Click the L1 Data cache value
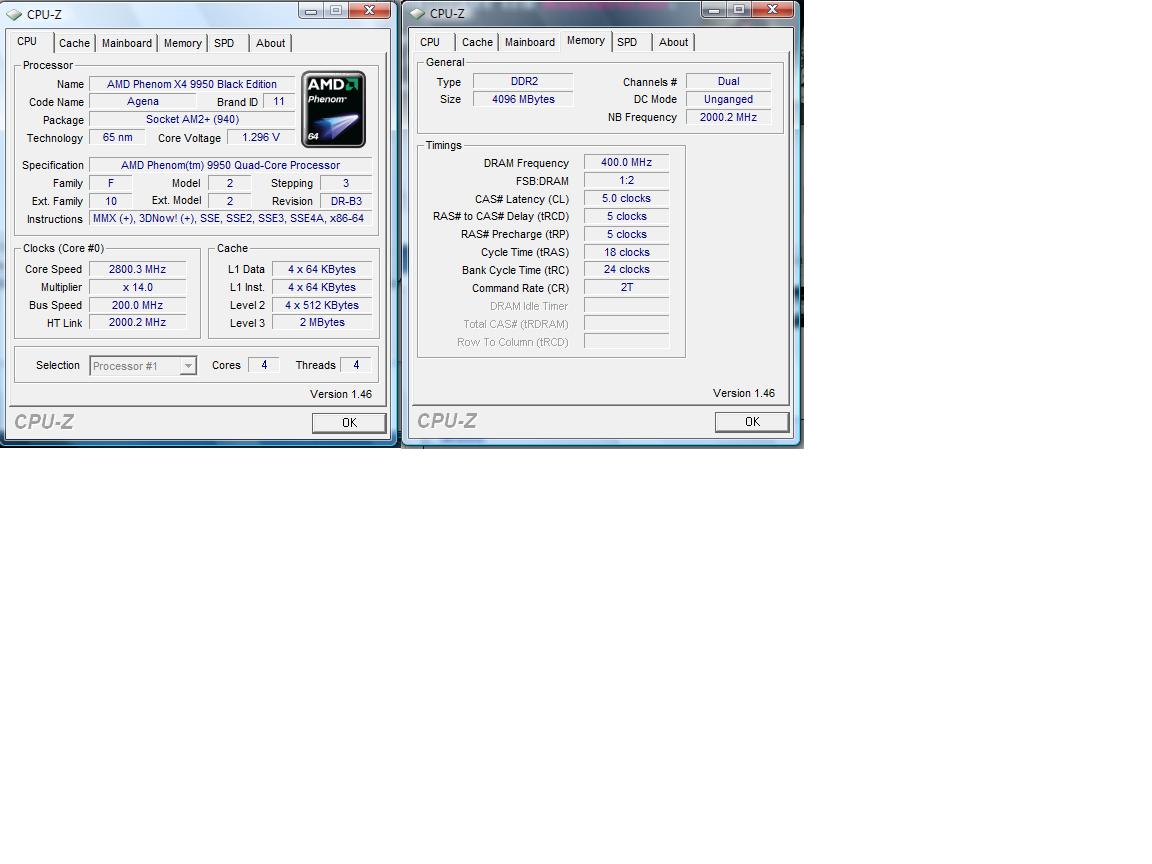The width and height of the screenshot is (1152, 864). [322, 269]
